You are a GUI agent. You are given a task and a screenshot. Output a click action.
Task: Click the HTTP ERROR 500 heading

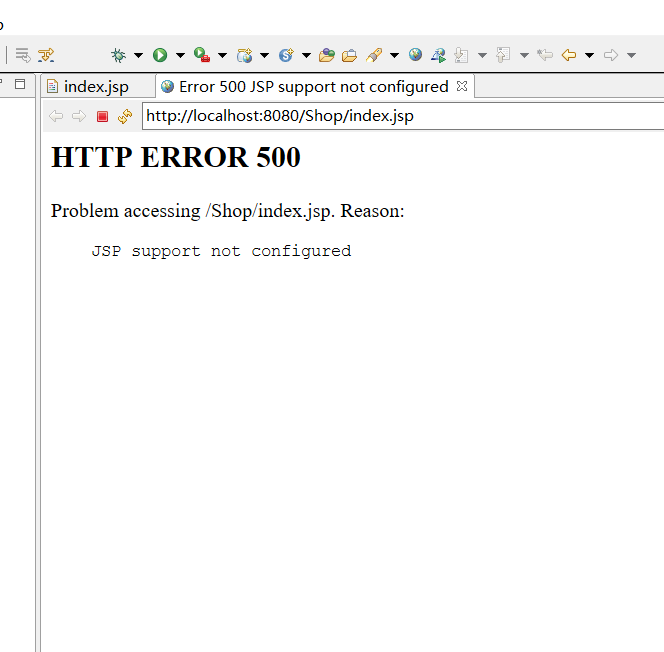pyautogui.click(x=176, y=157)
